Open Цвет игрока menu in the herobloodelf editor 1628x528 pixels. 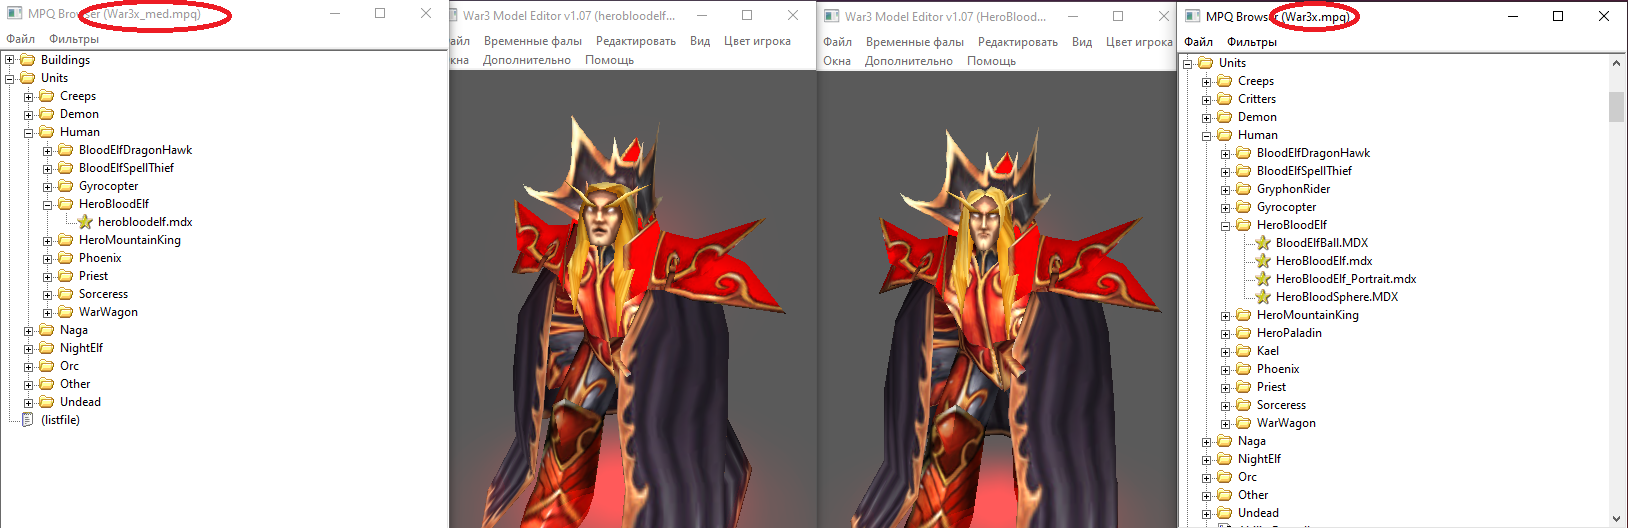tap(757, 41)
